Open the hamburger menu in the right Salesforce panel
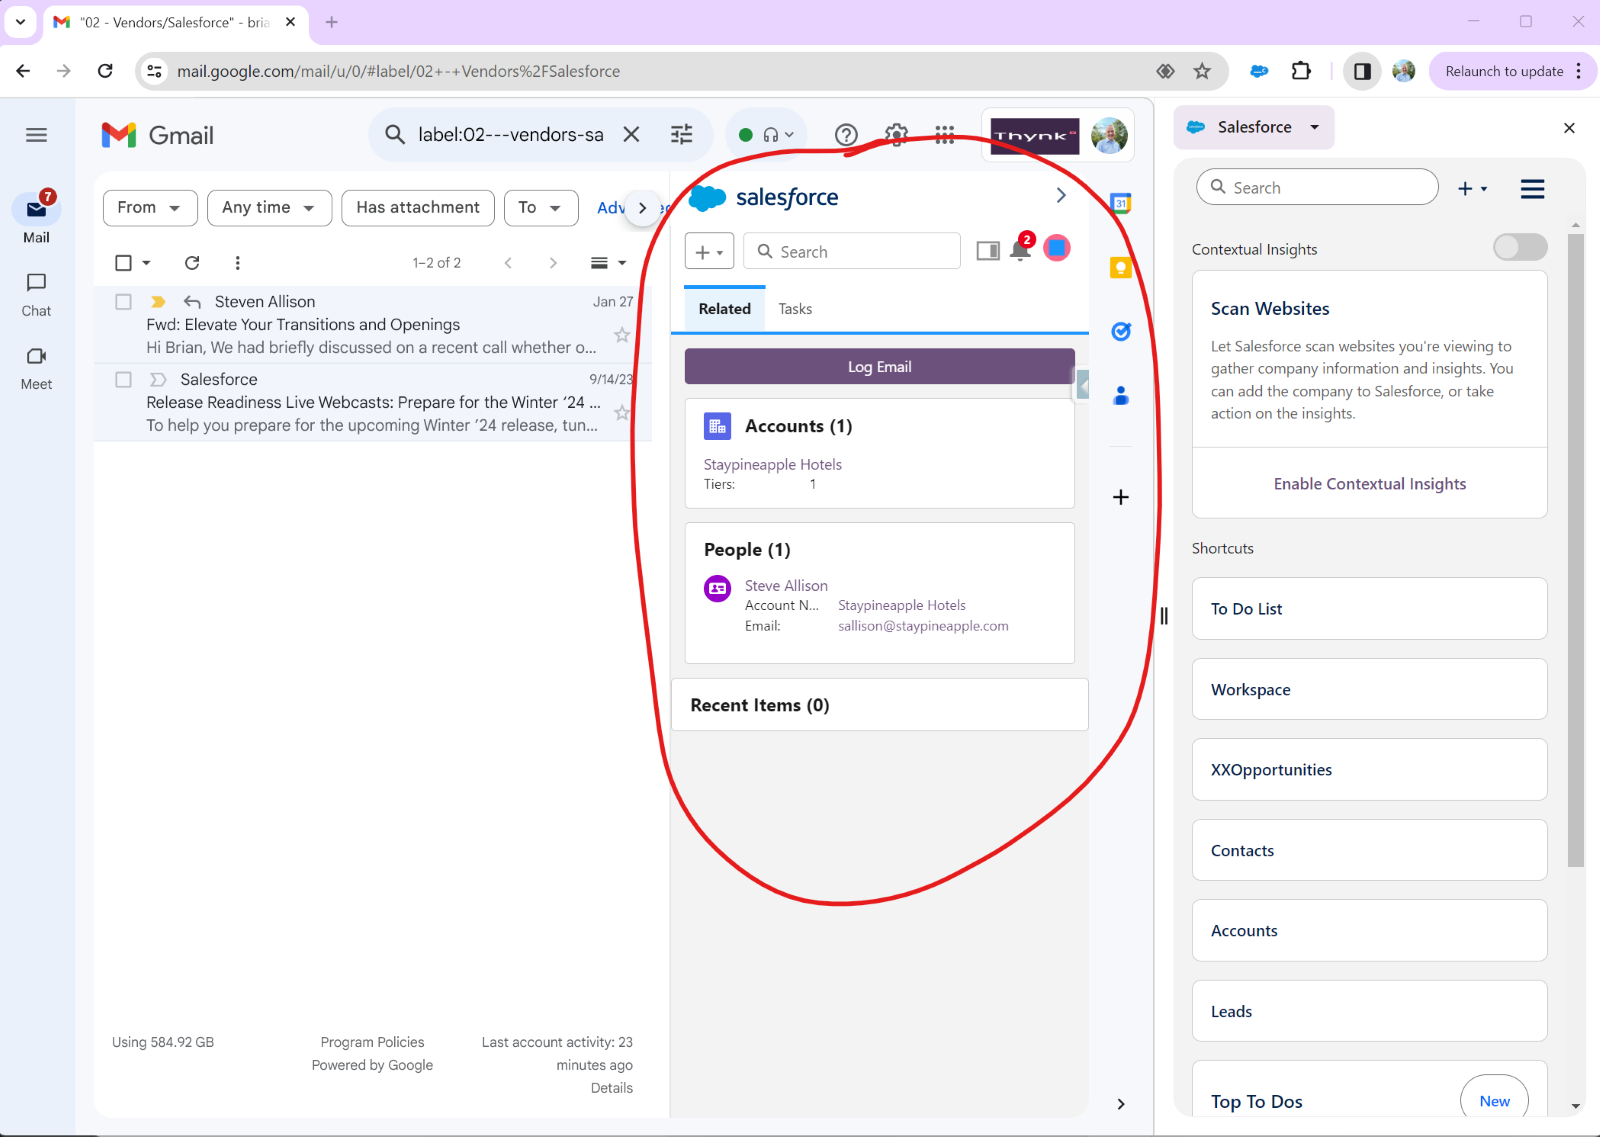Image resolution: width=1600 pixels, height=1137 pixels. point(1532,189)
